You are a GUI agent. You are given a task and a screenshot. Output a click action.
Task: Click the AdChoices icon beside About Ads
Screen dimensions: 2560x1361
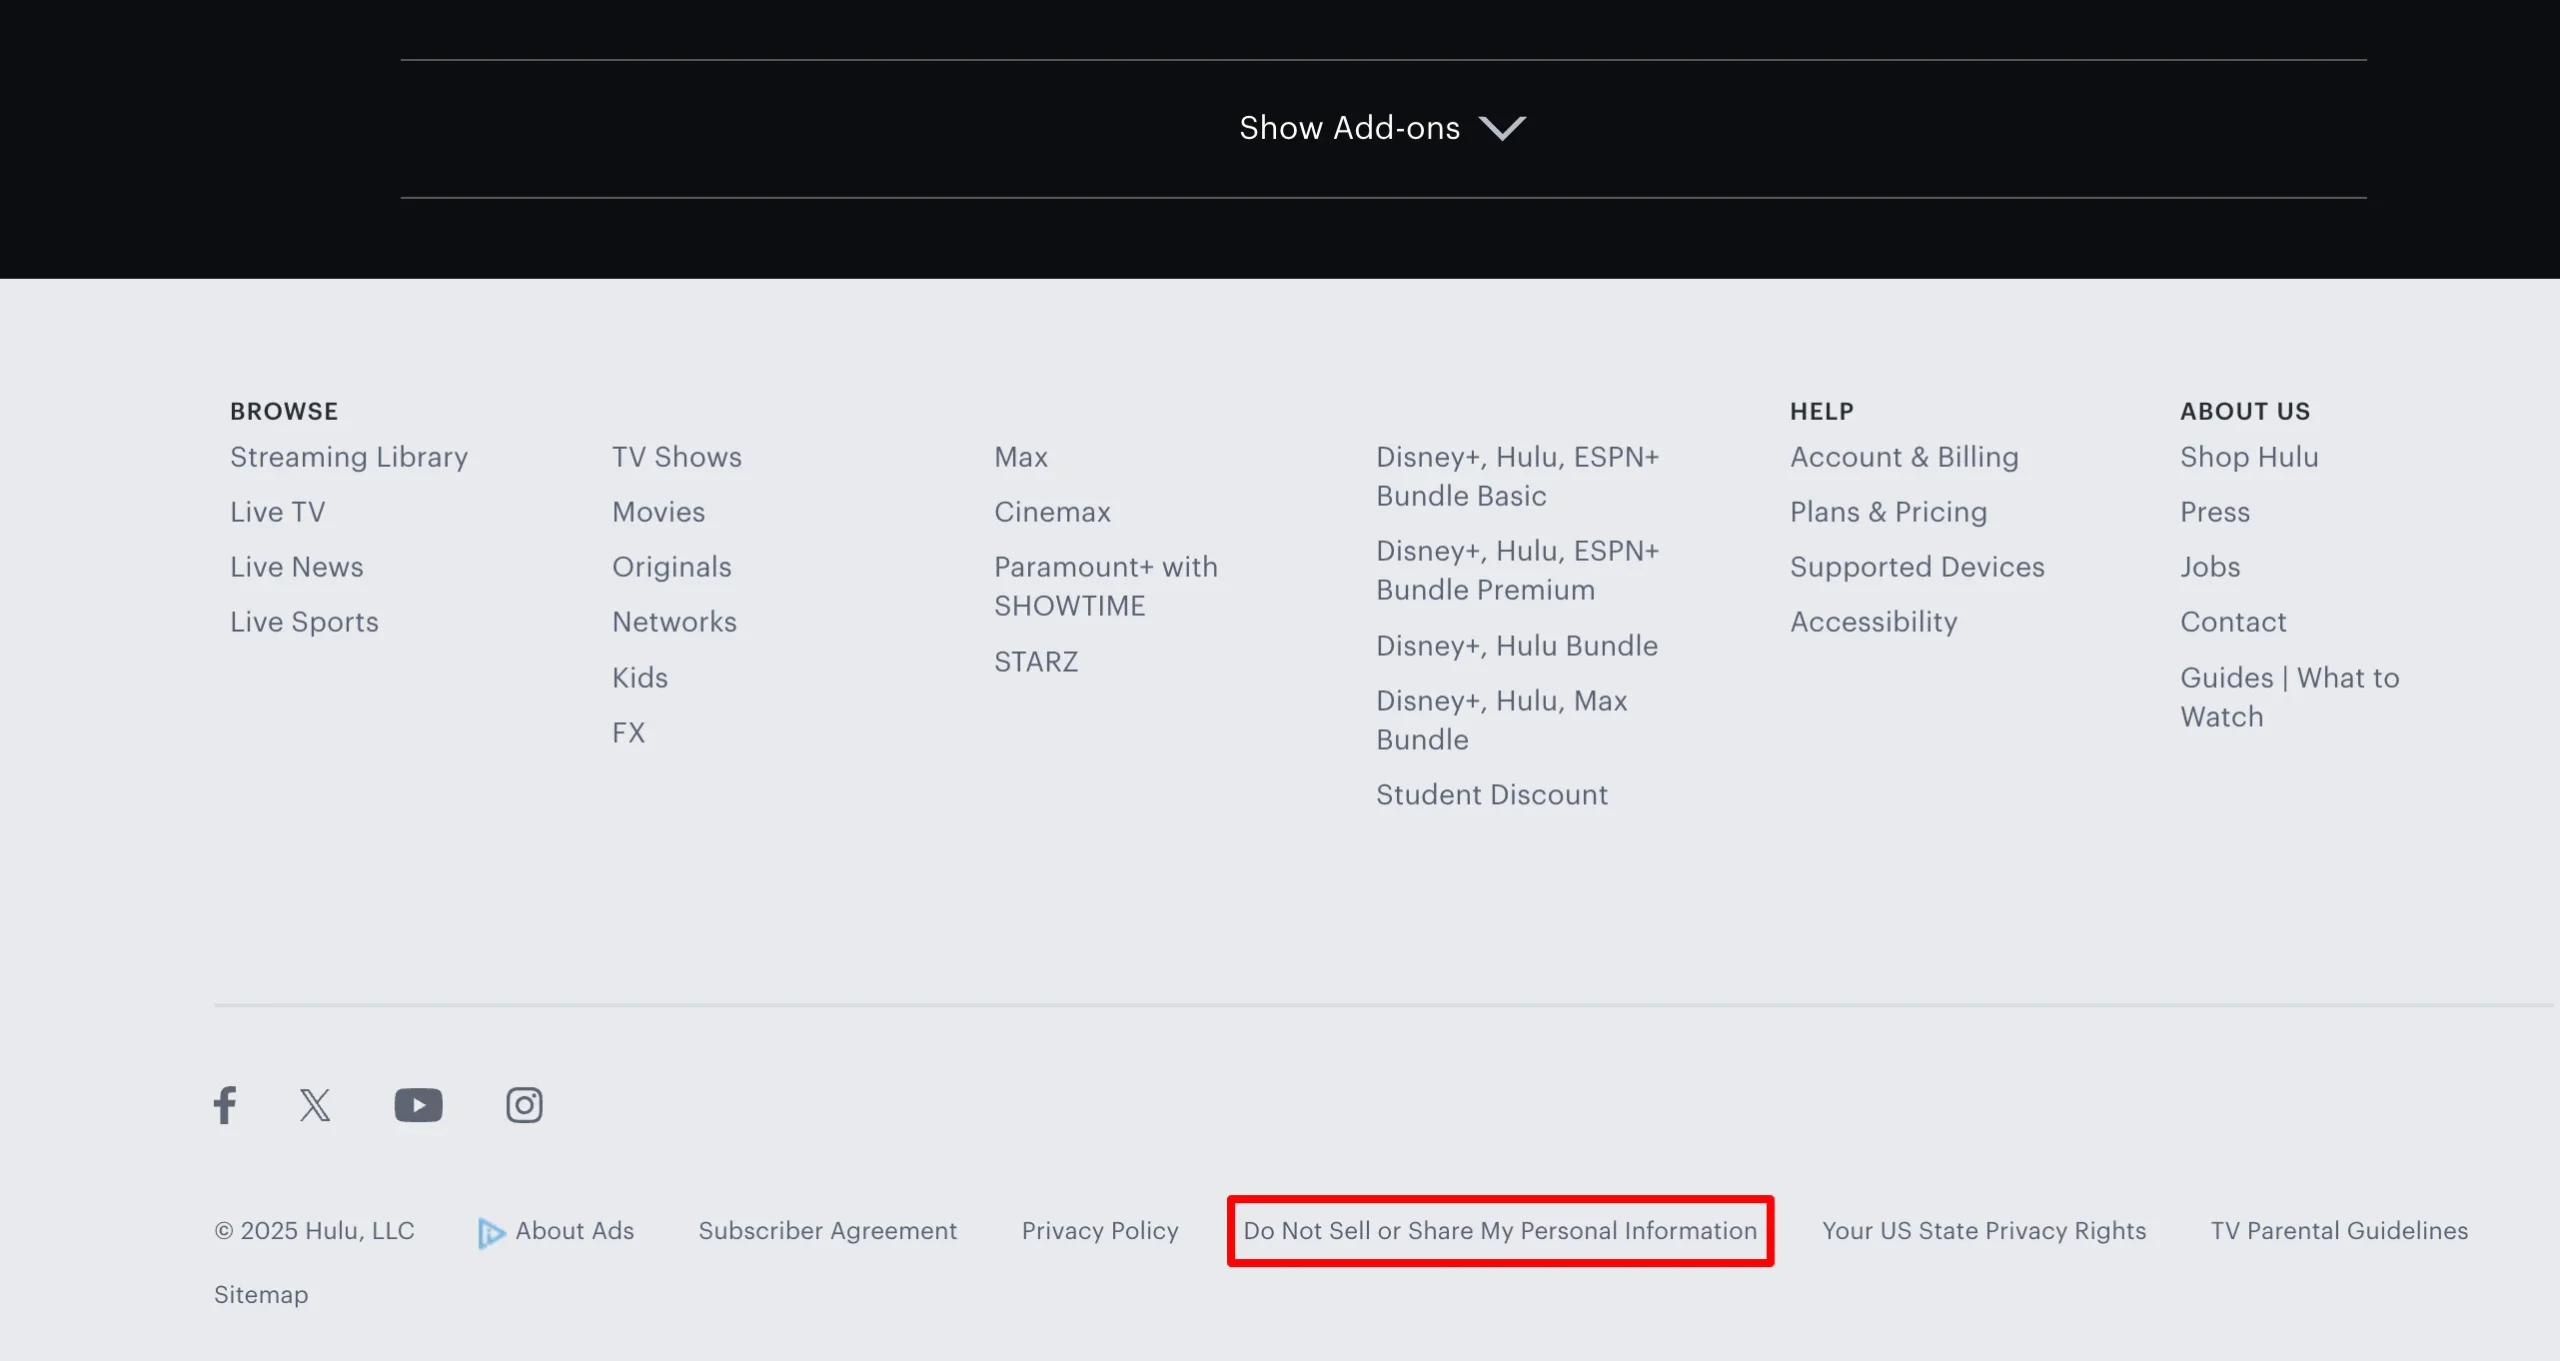(490, 1233)
